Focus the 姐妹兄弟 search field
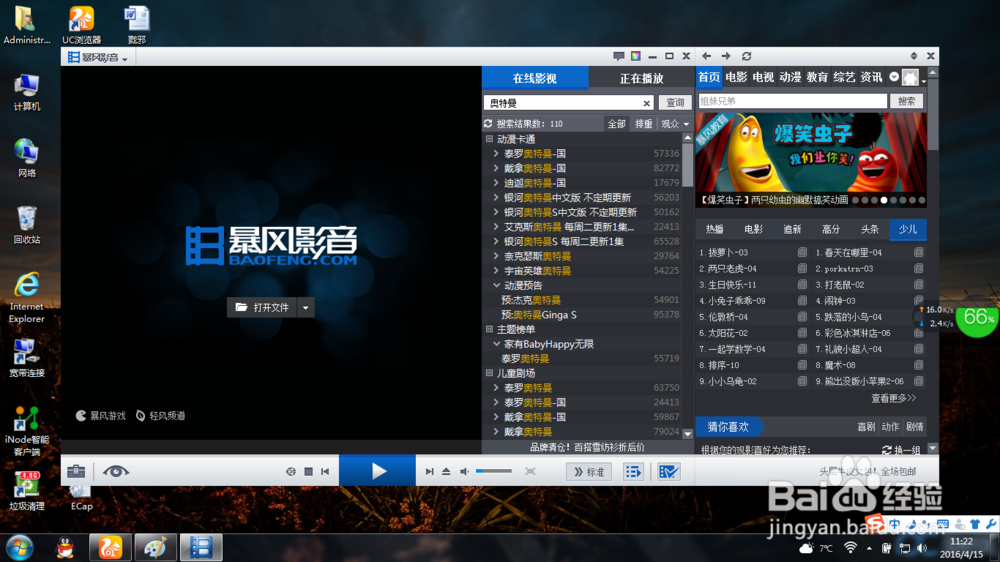This screenshot has width=1000, height=562. coord(792,101)
